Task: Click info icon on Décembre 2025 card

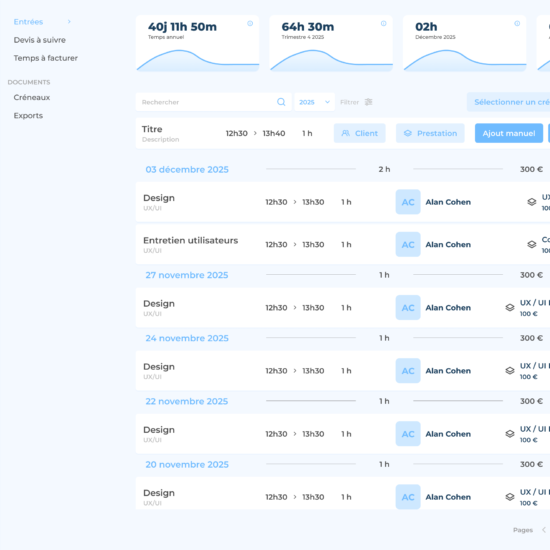Action: tap(517, 24)
